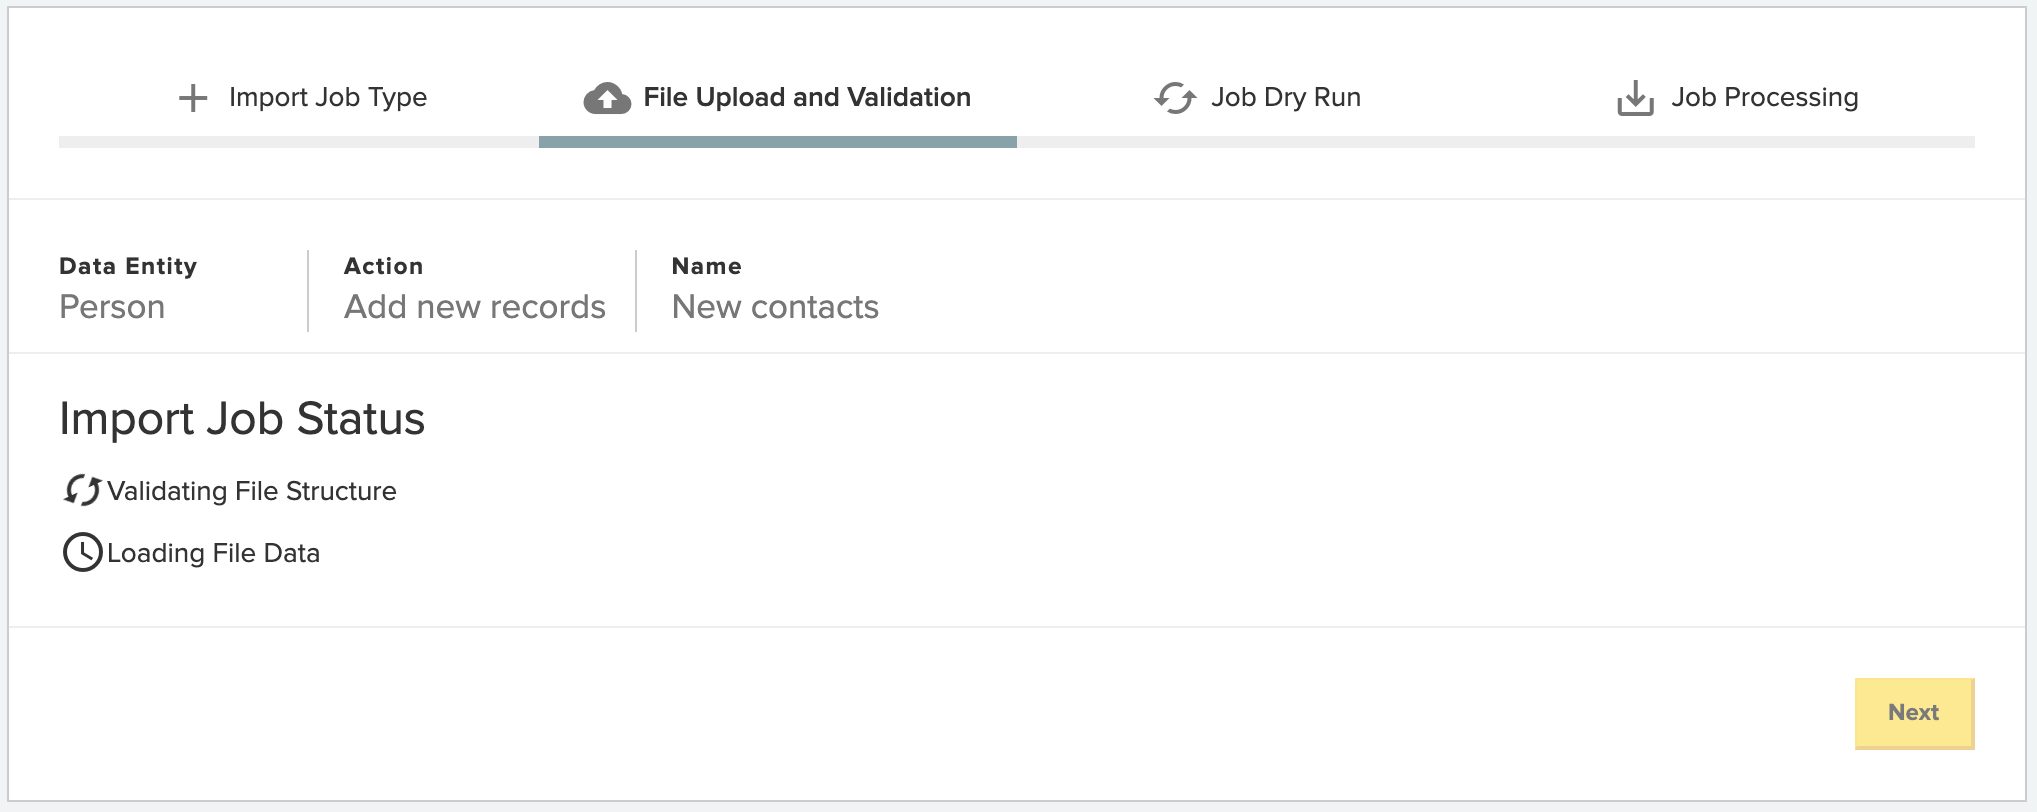Image resolution: width=2037 pixels, height=812 pixels.
Task: Click the clock icon beside Loading File Data
Action: tap(82, 552)
